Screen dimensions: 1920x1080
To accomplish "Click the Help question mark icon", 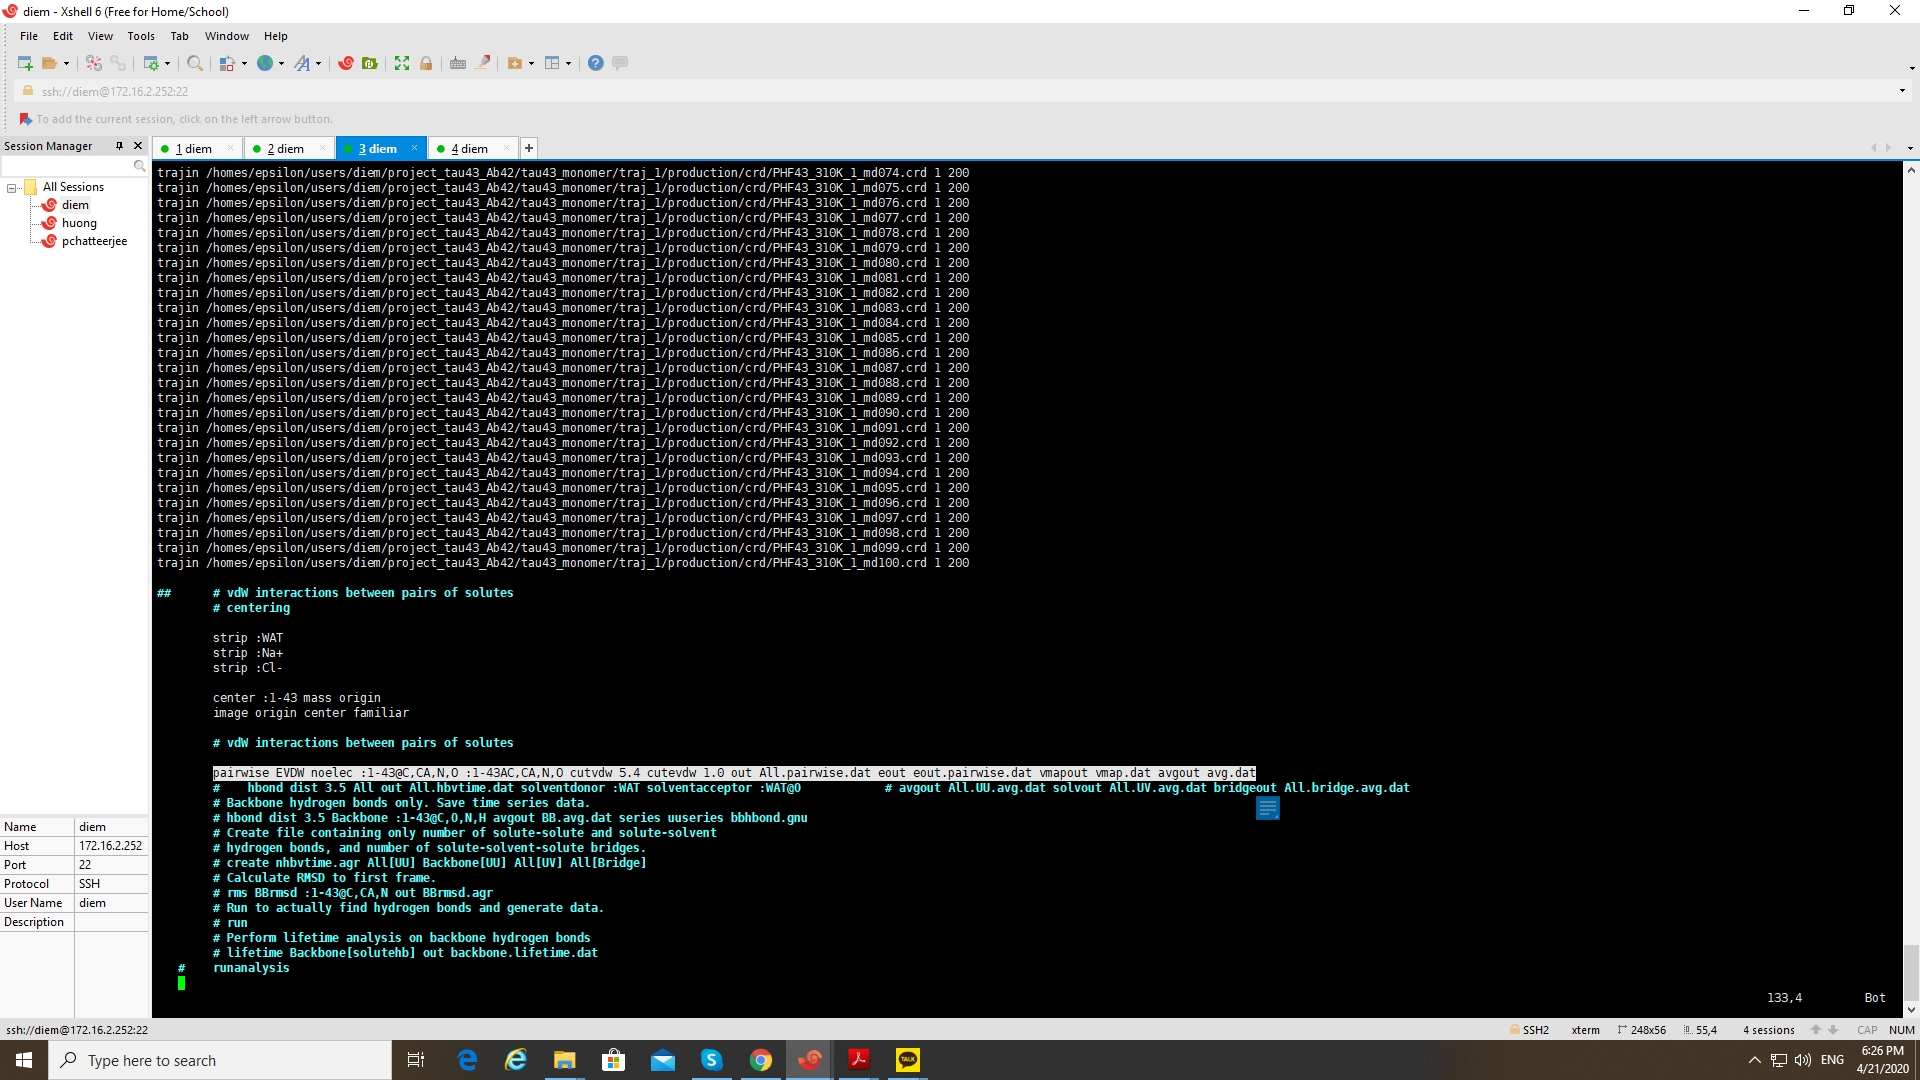I will coord(596,63).
